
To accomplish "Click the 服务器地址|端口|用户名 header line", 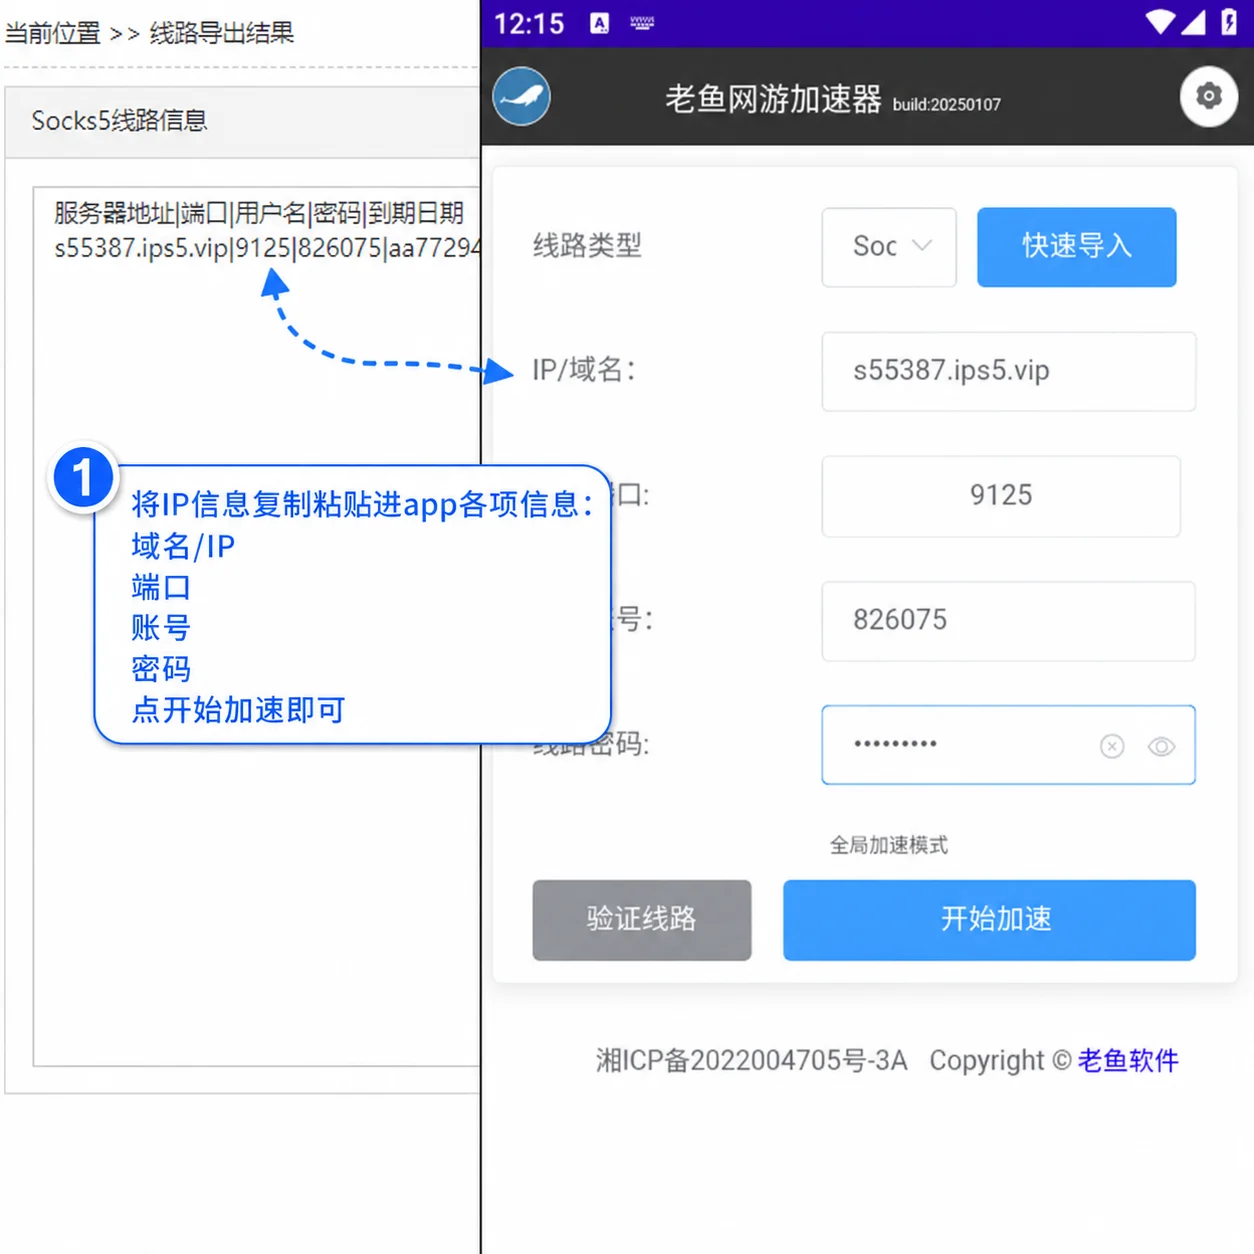I will click(x=259, y=213).
